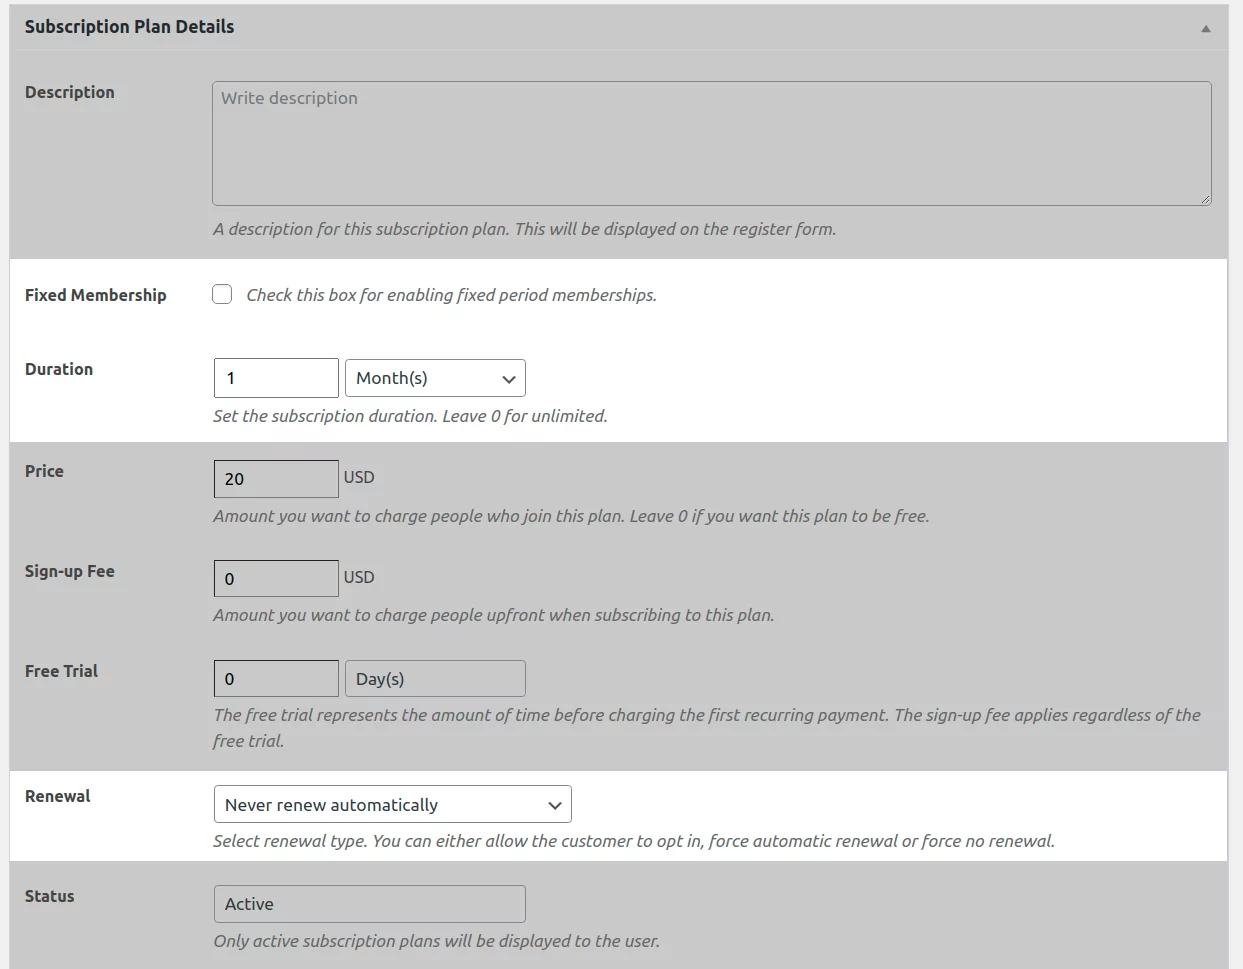Collapse the Subscription Plan Details panel arrow
Screen dimensions: 1243x969
[1205, 28]
